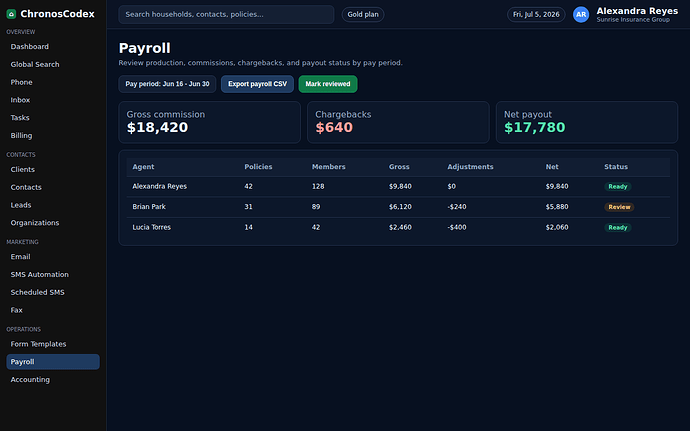The image size is (690, 431).
Task: Mark payroll as reviewed
Action: (x=328, y=84)
